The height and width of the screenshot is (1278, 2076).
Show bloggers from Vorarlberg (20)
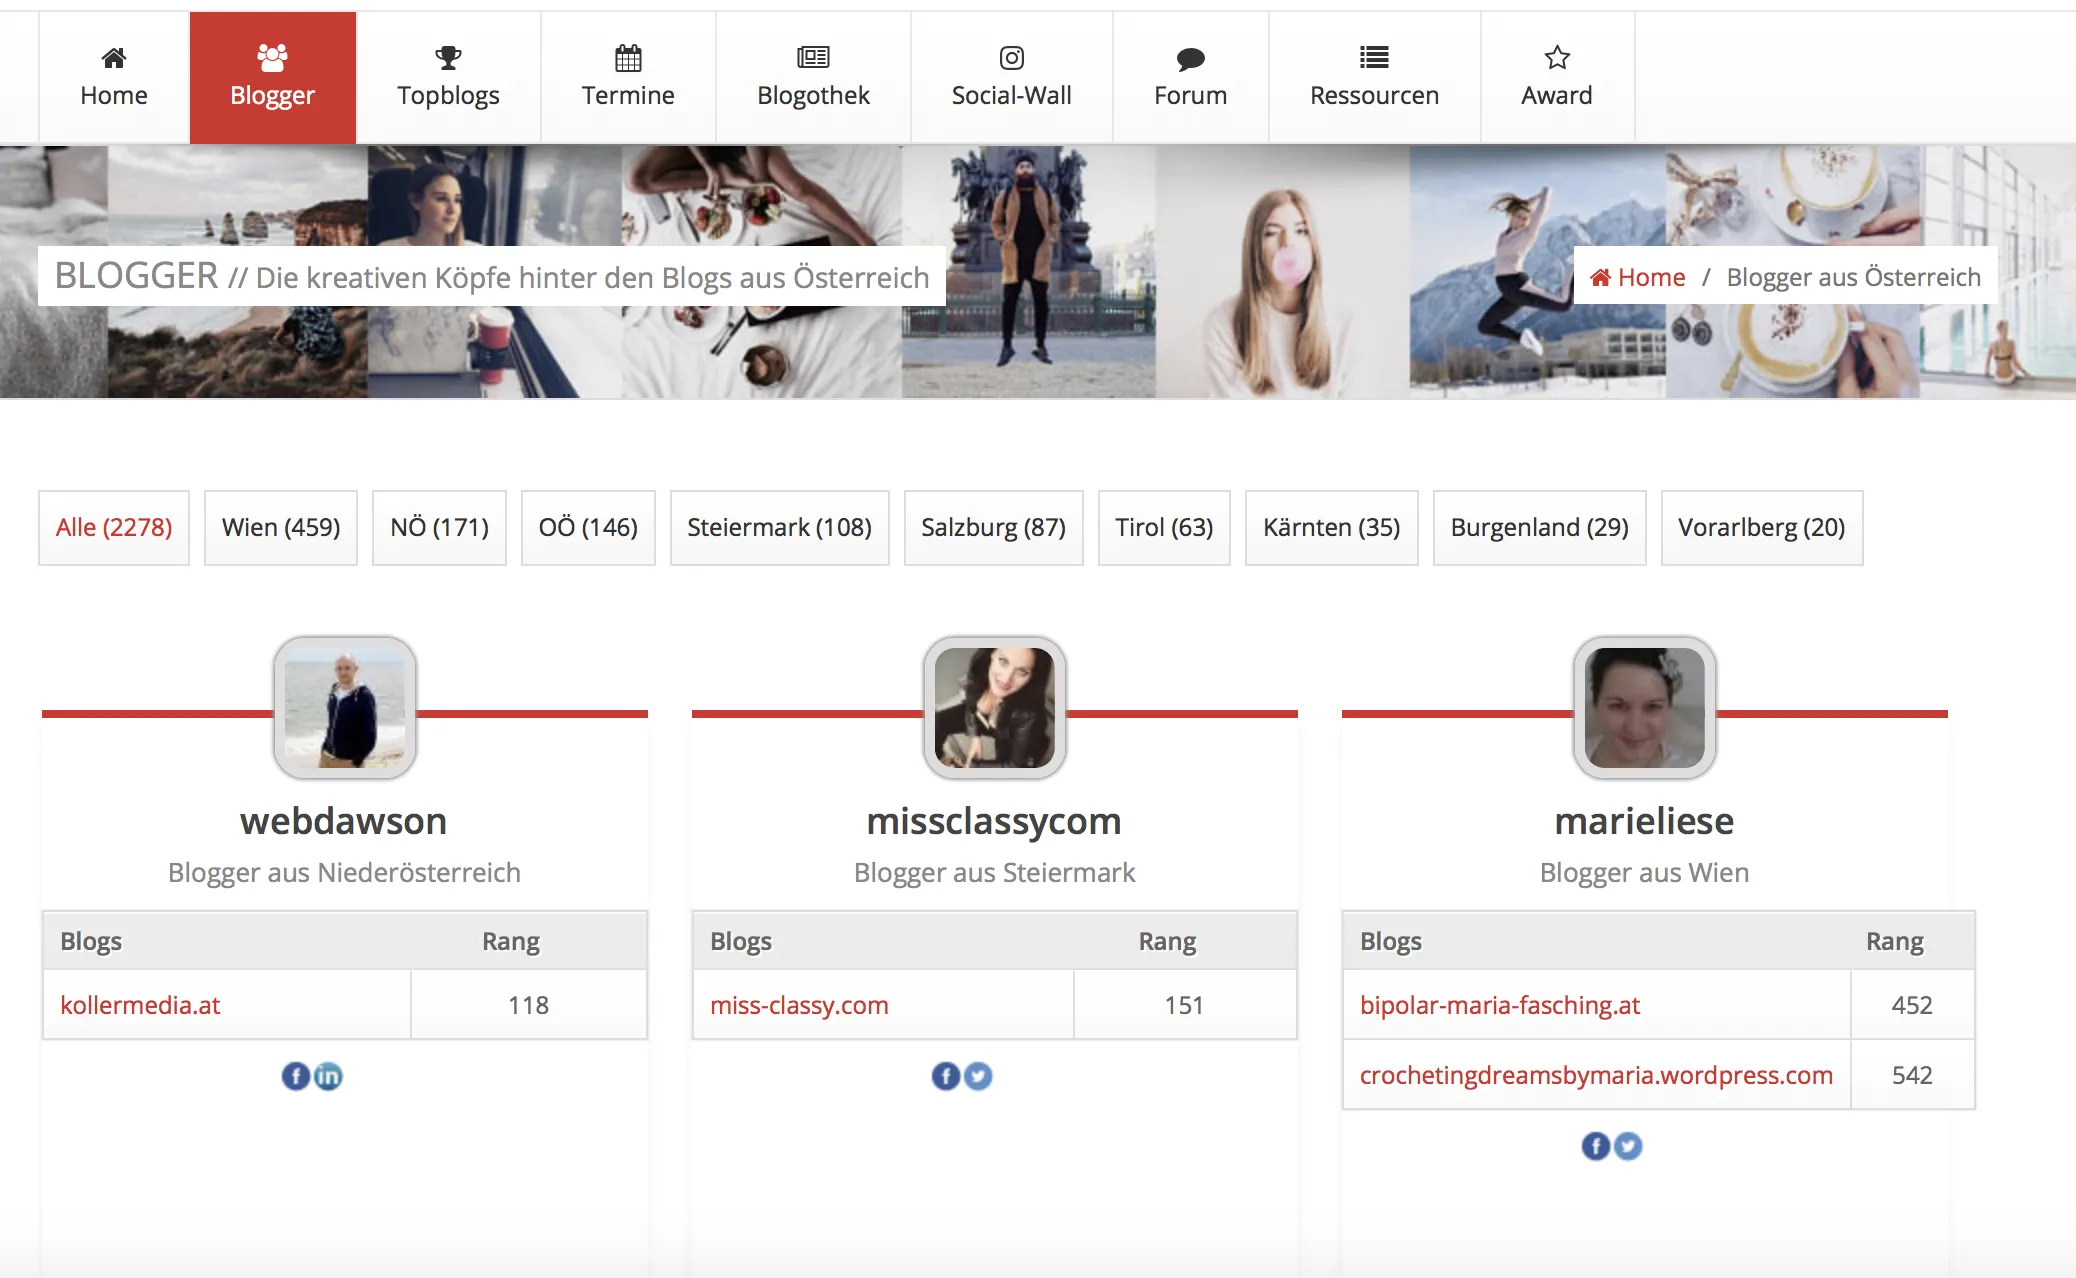point(1761,527)
